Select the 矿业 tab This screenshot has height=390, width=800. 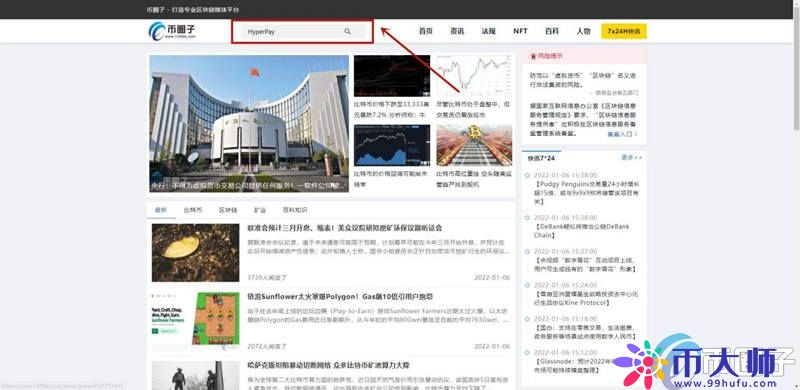tap(260, 210)
